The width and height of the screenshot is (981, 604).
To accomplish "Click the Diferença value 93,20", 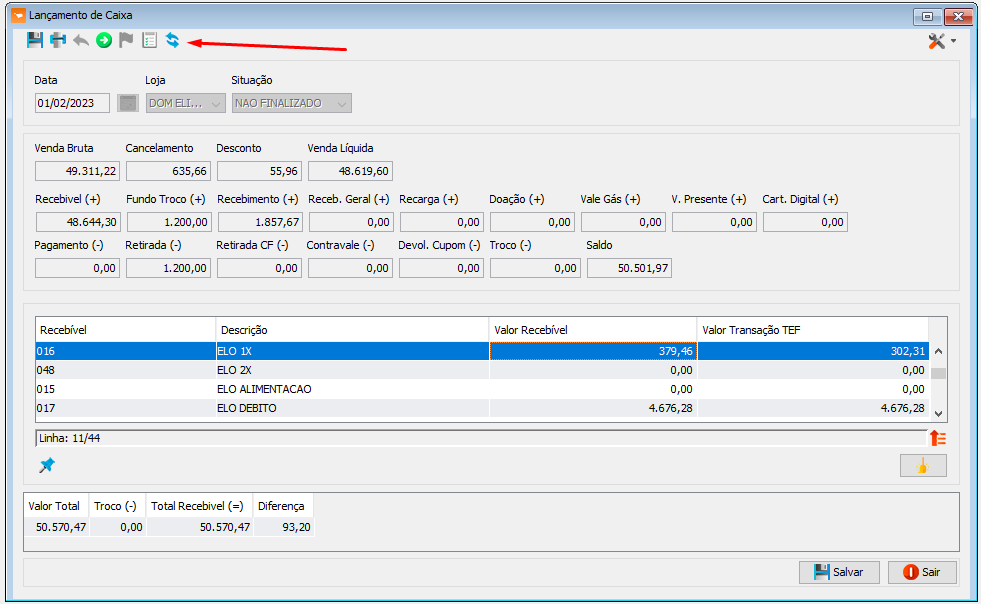I will point(283,527).
